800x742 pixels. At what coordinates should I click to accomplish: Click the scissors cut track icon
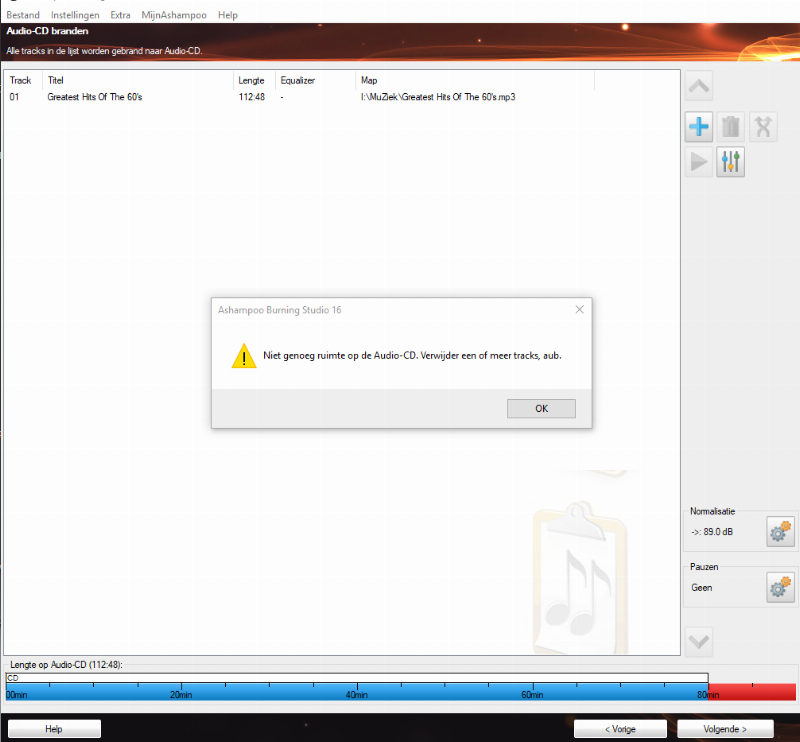point(763,127)
